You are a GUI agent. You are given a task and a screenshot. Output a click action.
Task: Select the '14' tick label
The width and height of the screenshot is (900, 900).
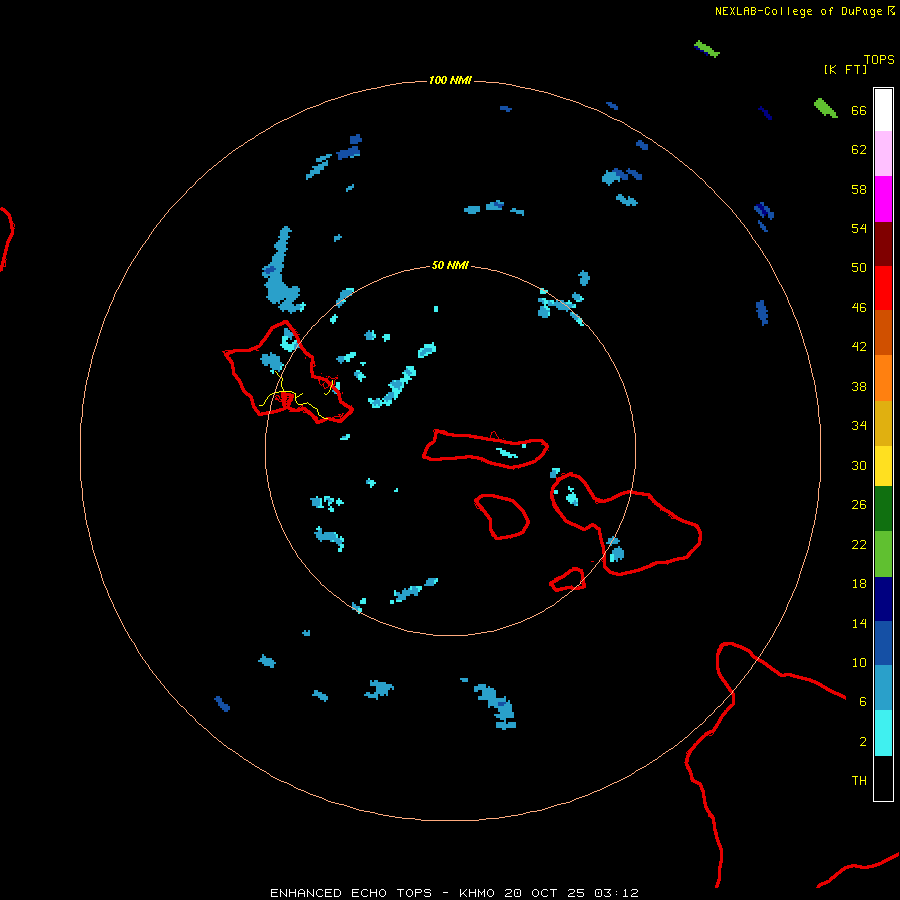click(859, 623)
